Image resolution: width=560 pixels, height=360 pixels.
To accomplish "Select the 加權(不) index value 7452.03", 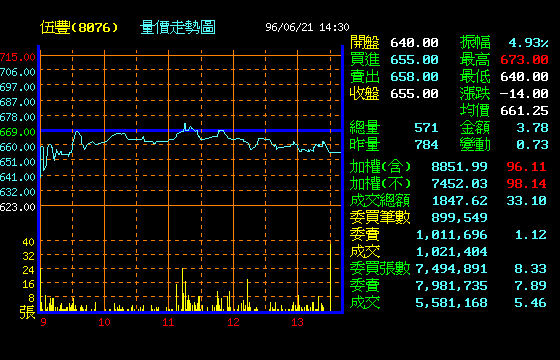I will pos(459,184).
